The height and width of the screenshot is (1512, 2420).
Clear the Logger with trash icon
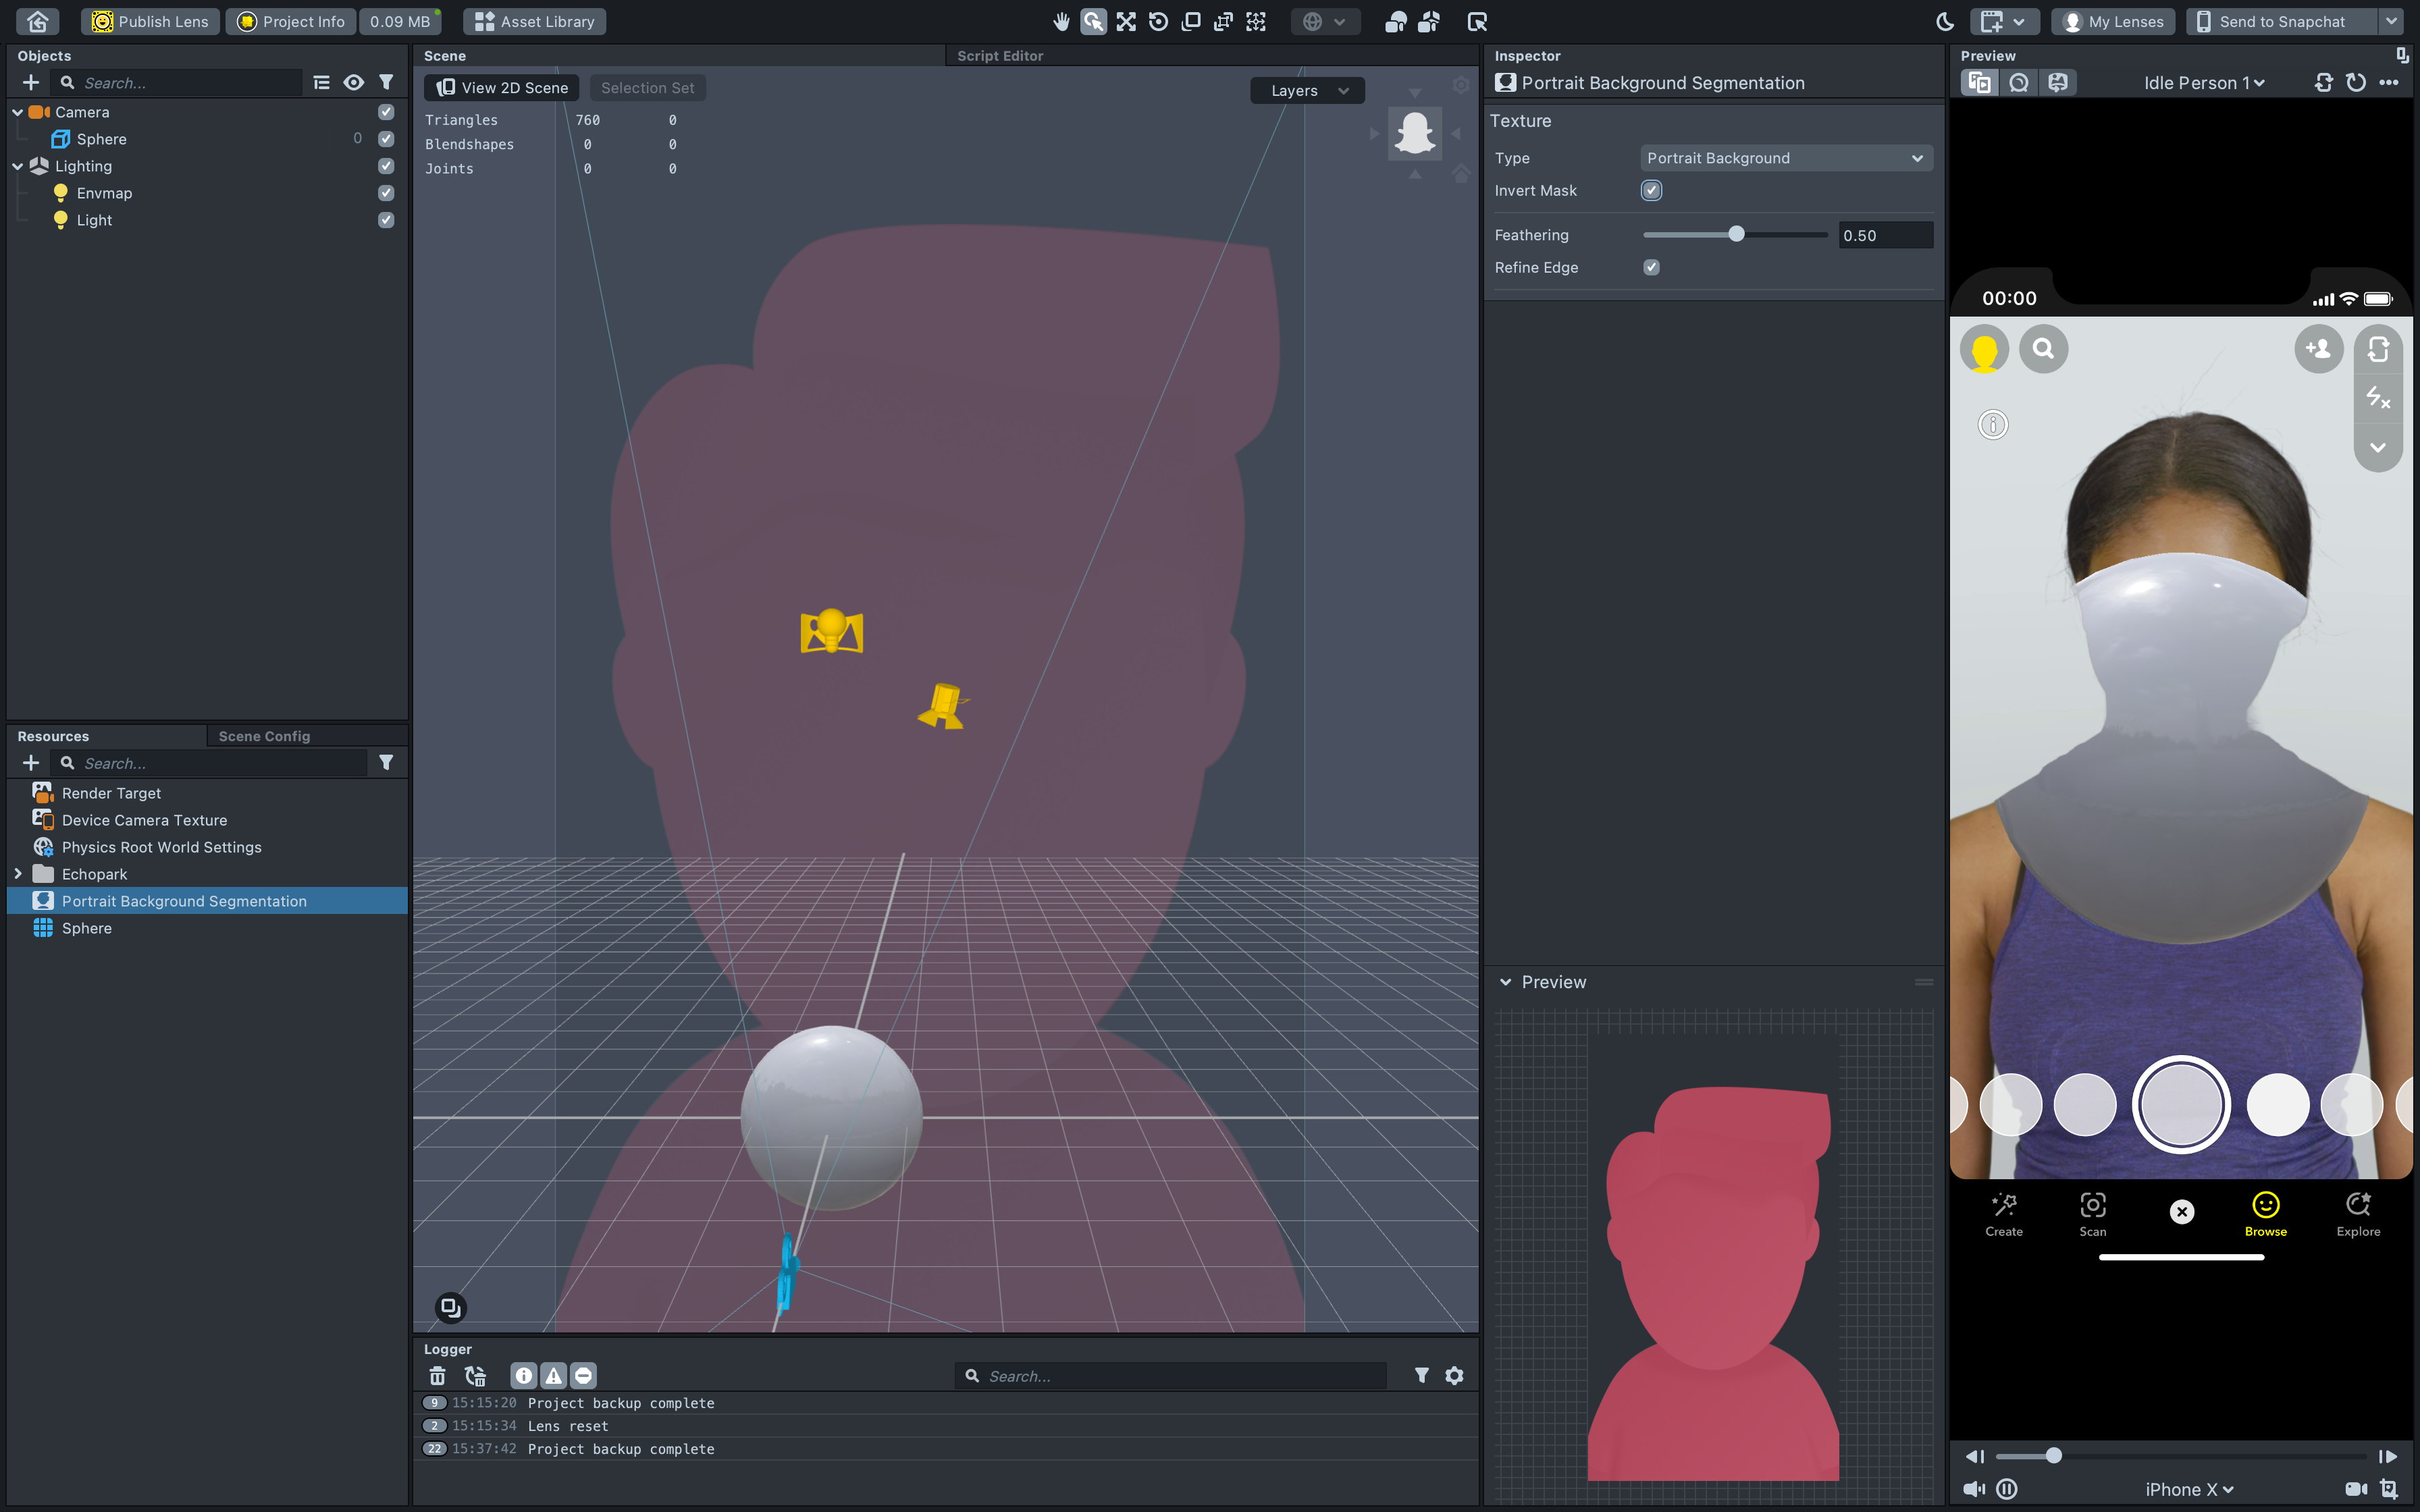(x=437, y=1376)
